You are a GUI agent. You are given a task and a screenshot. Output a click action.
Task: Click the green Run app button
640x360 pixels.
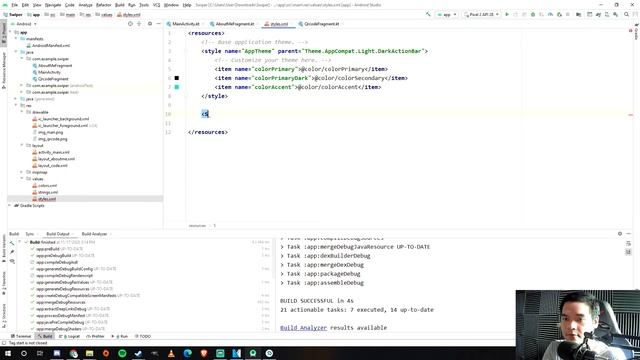click(507, 15)
